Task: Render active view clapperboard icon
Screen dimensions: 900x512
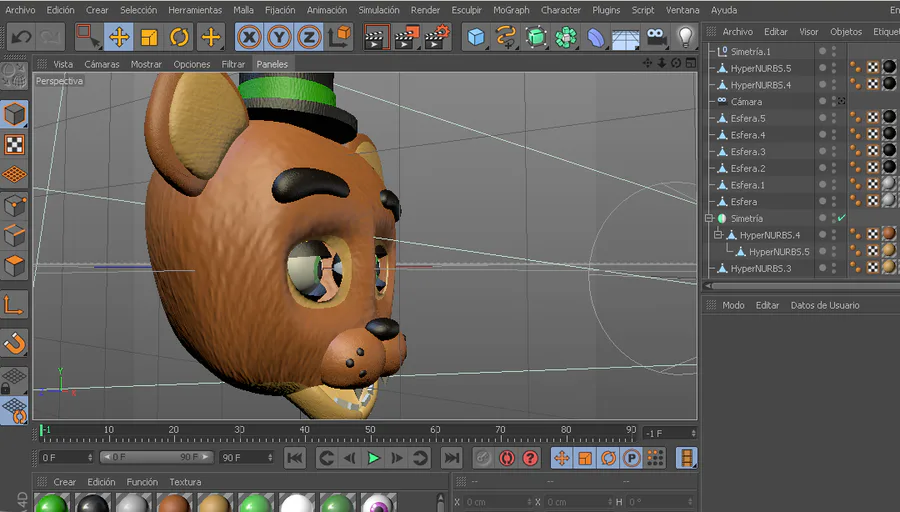Action: [377, 37]
